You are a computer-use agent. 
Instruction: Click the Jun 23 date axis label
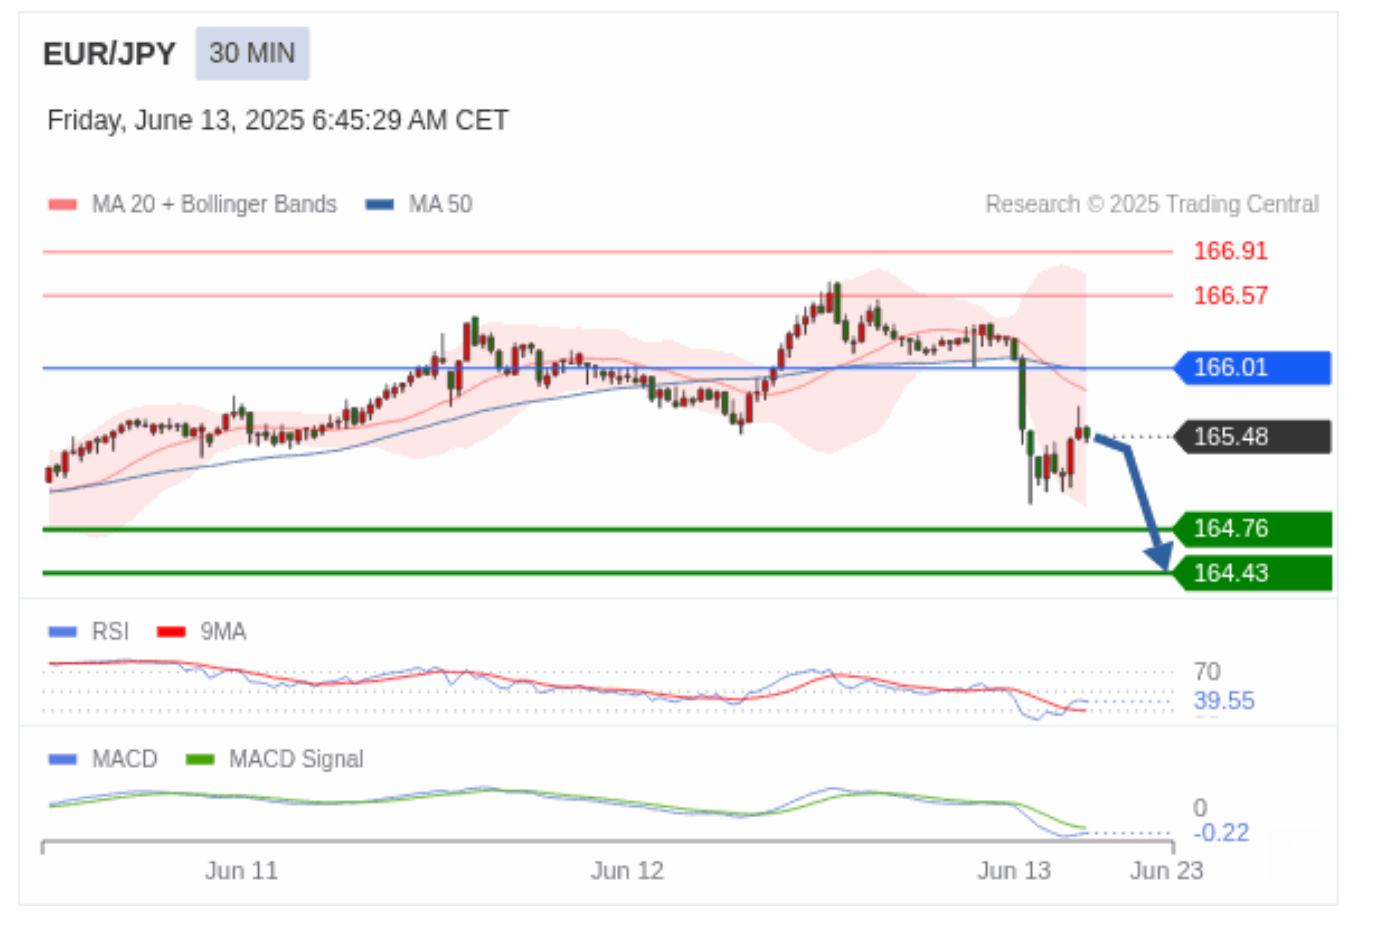pos(1167,871)
